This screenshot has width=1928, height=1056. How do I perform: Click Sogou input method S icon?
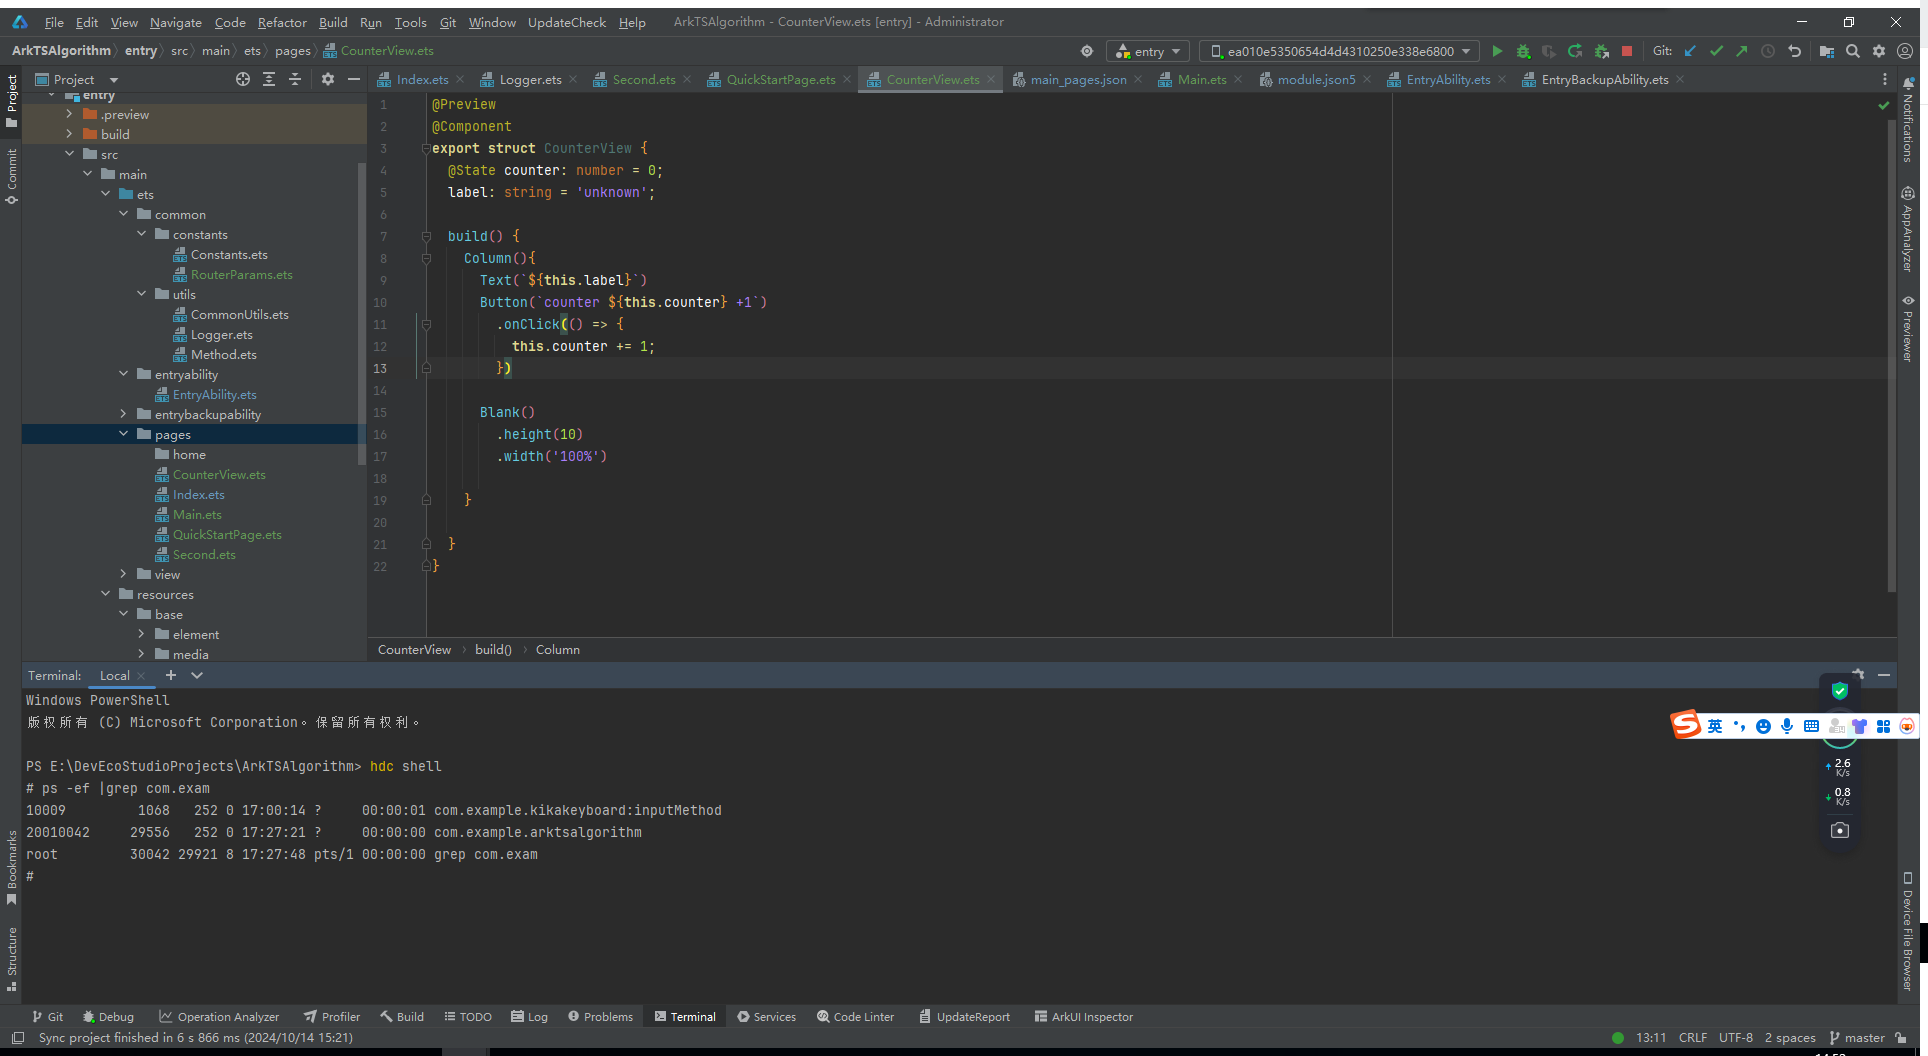[x=1687, y=724]
